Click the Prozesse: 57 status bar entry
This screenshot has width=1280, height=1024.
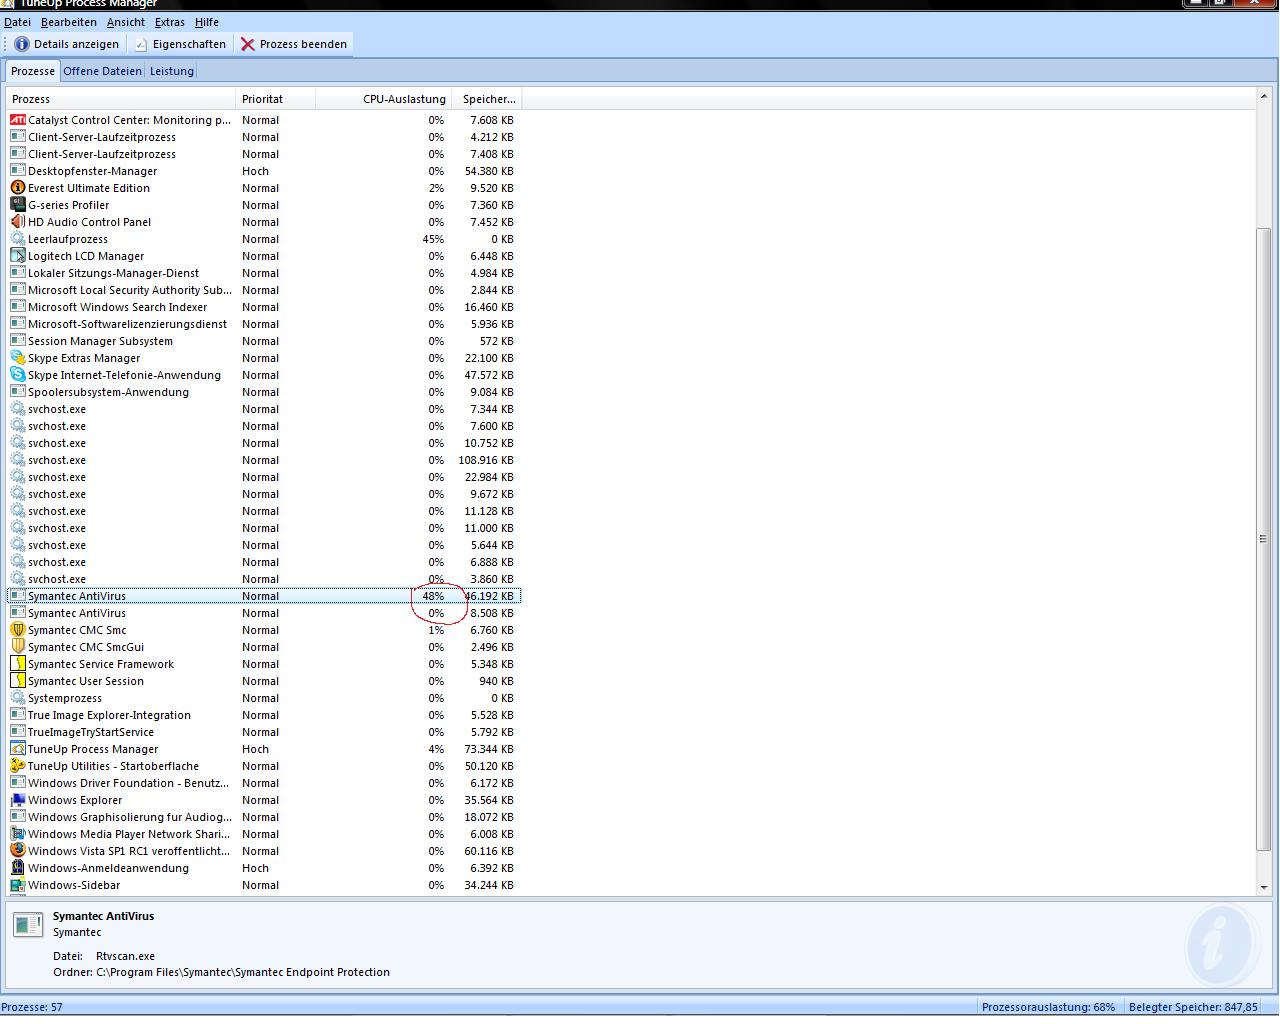[x=32, y=1007]
